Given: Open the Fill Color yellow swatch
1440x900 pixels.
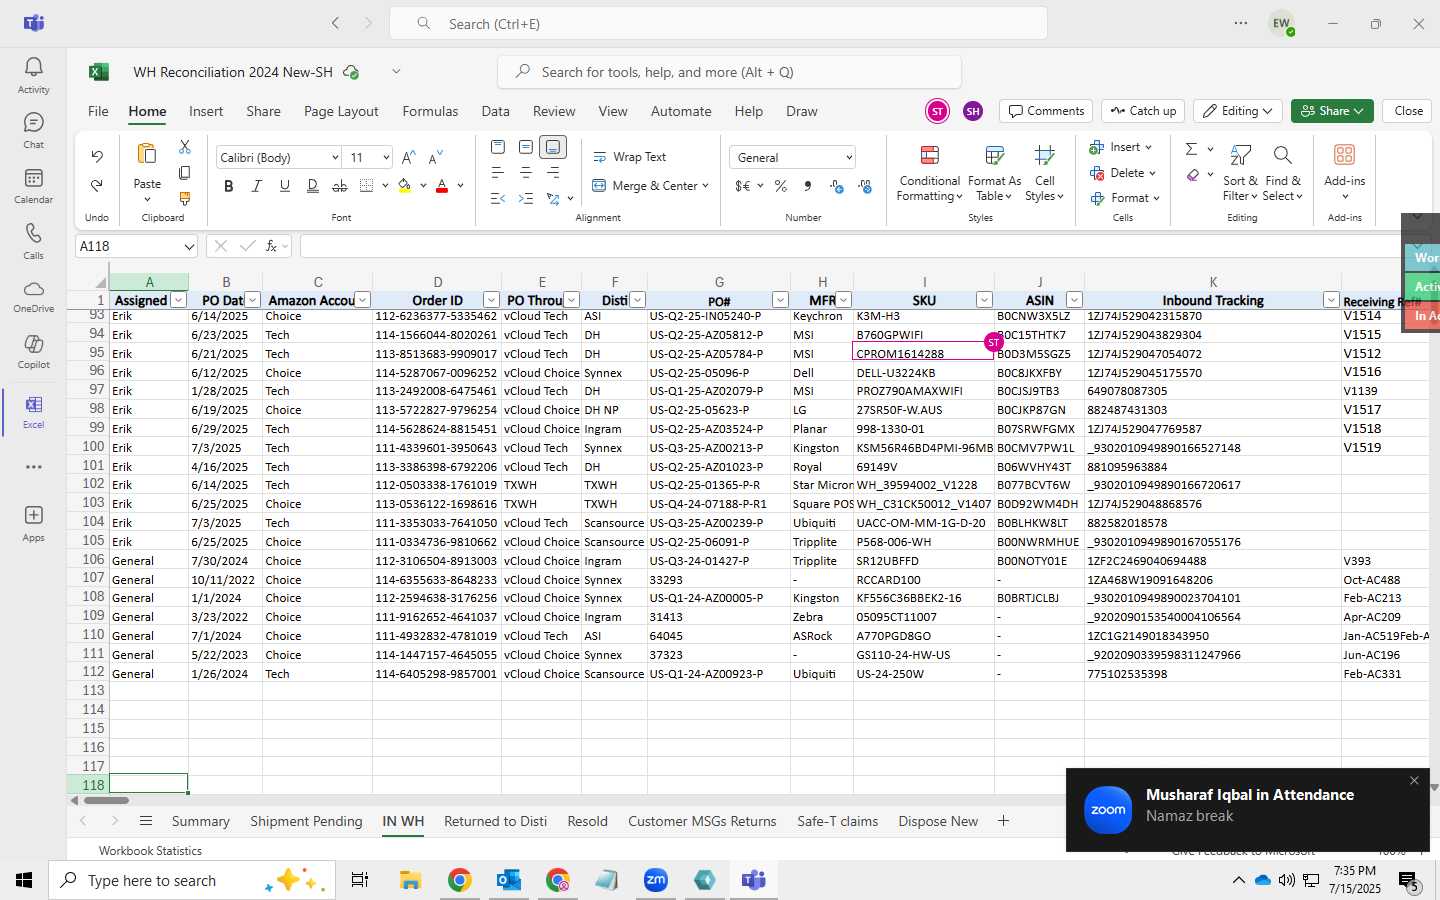Looking at the screenshot, I should pos(404,186).
